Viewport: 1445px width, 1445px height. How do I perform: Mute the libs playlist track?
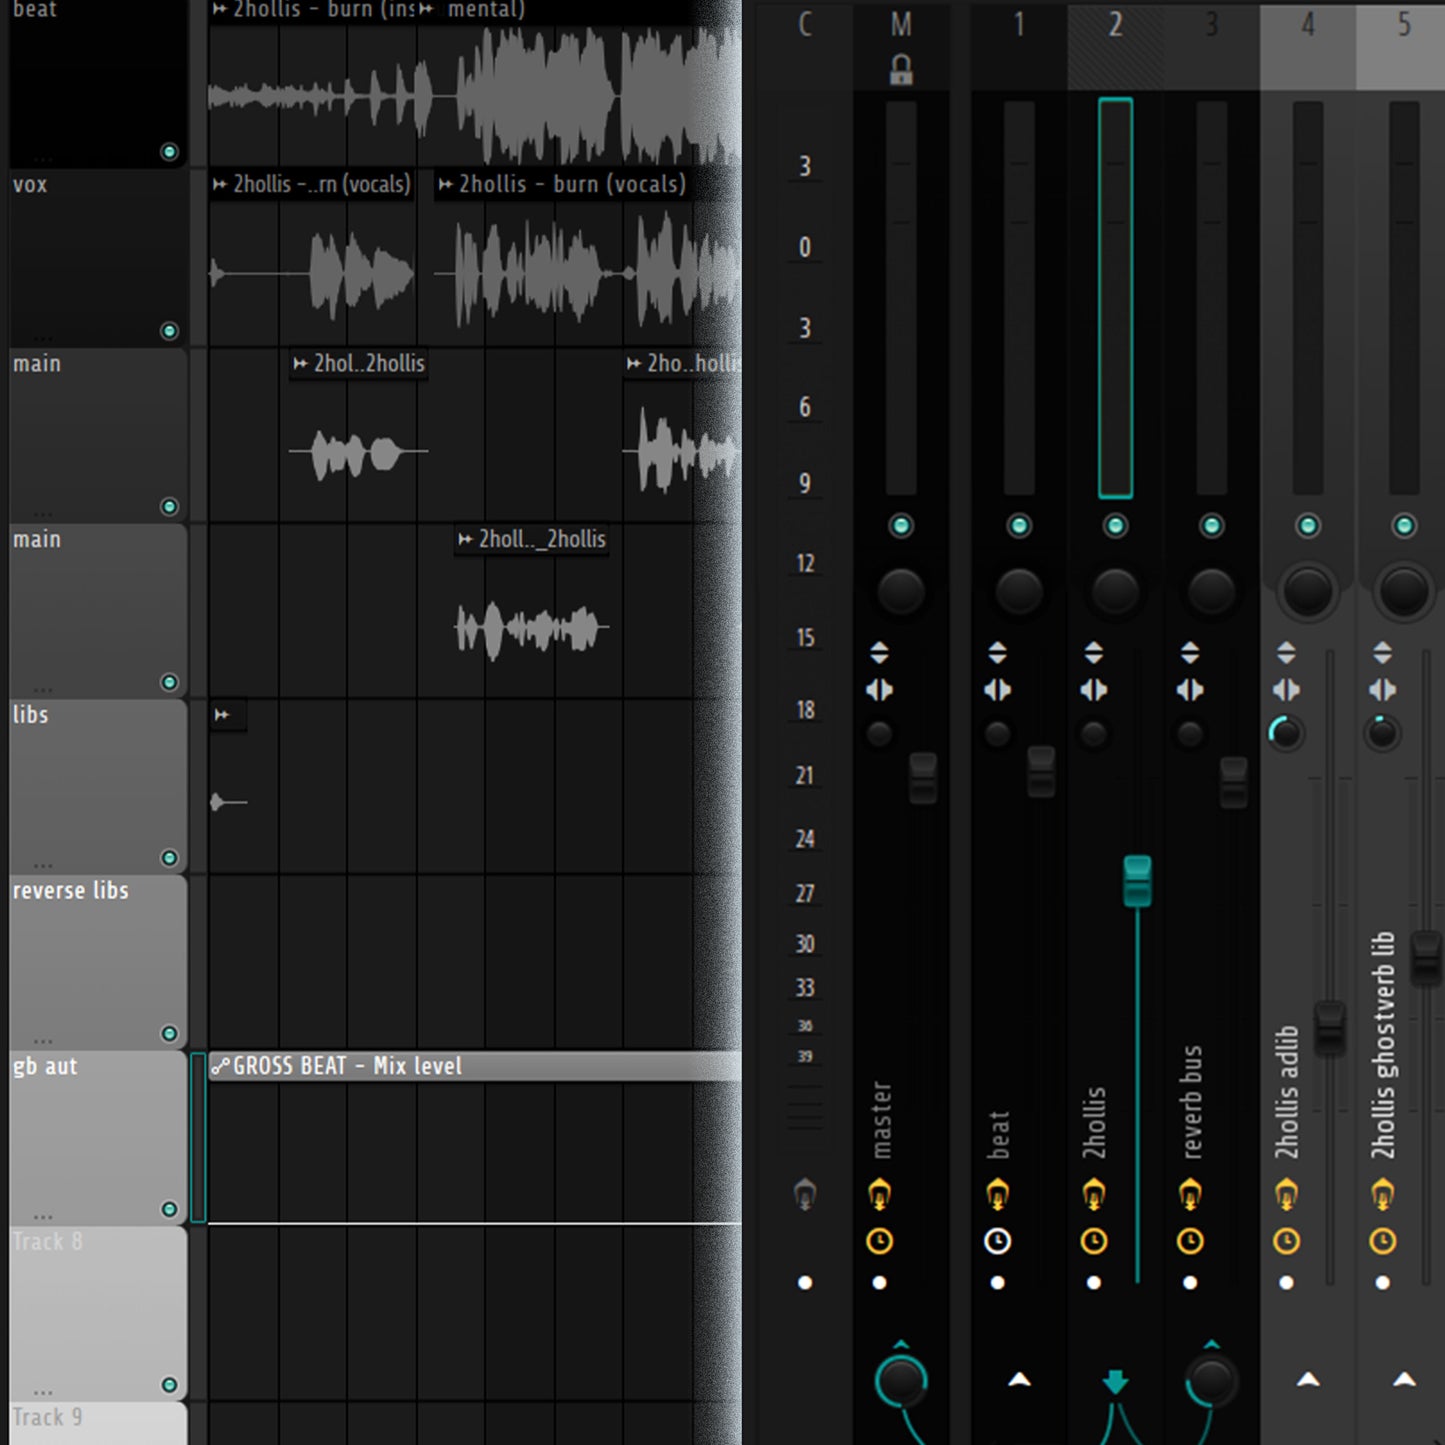pos(169,858)
